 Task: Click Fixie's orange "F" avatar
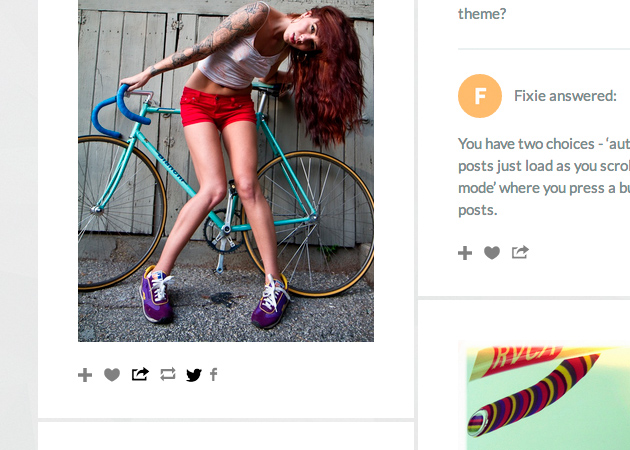[x=480, y=96]
